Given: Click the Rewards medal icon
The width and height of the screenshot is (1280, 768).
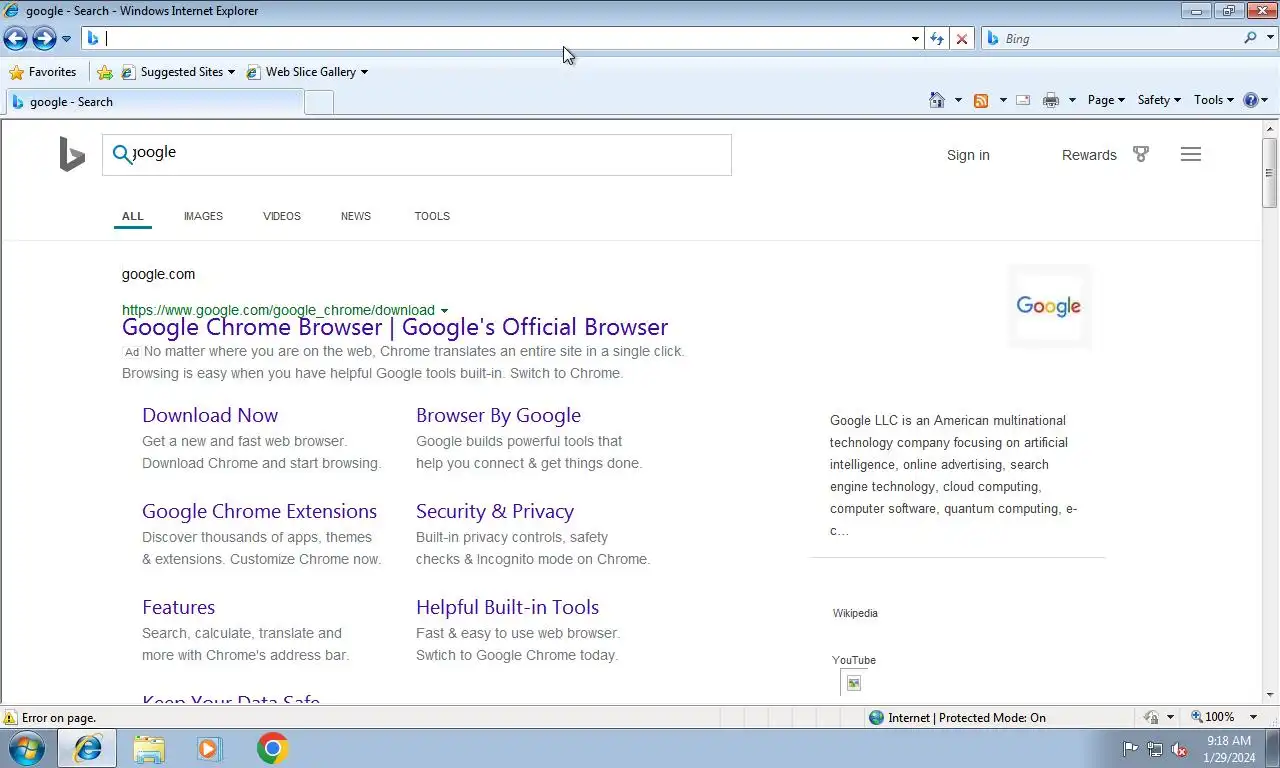Looking at the screenshot, I should 1141,154.
